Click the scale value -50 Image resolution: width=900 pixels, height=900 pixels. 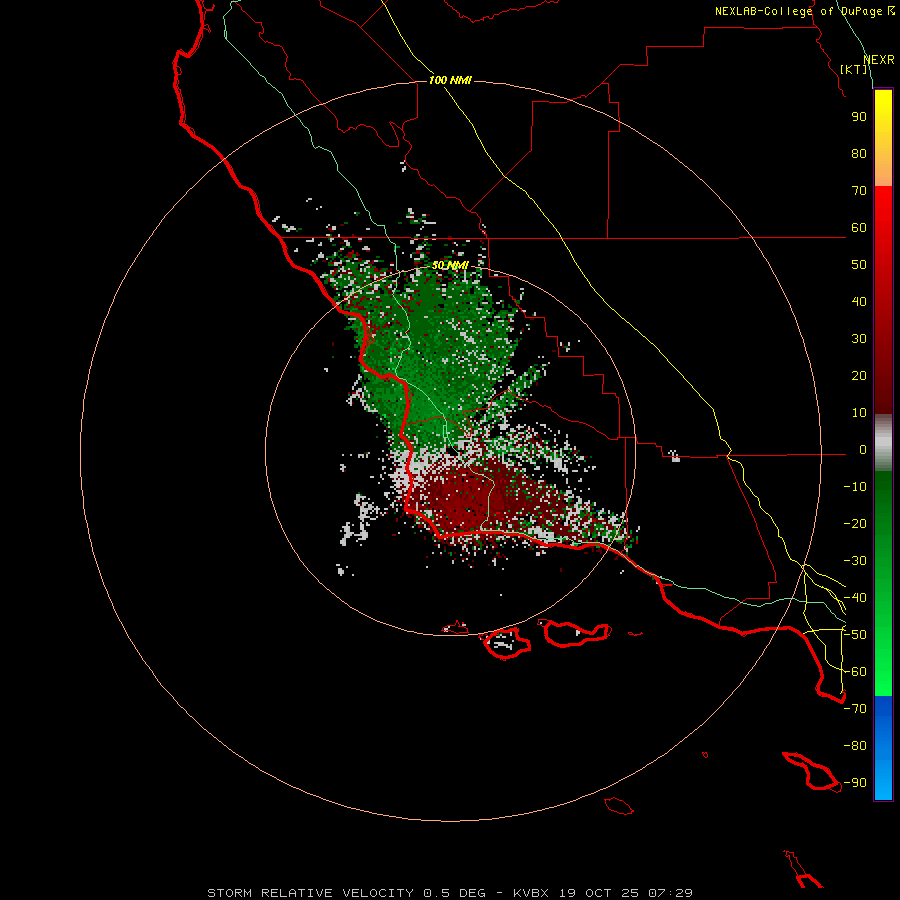coord(855,635)
